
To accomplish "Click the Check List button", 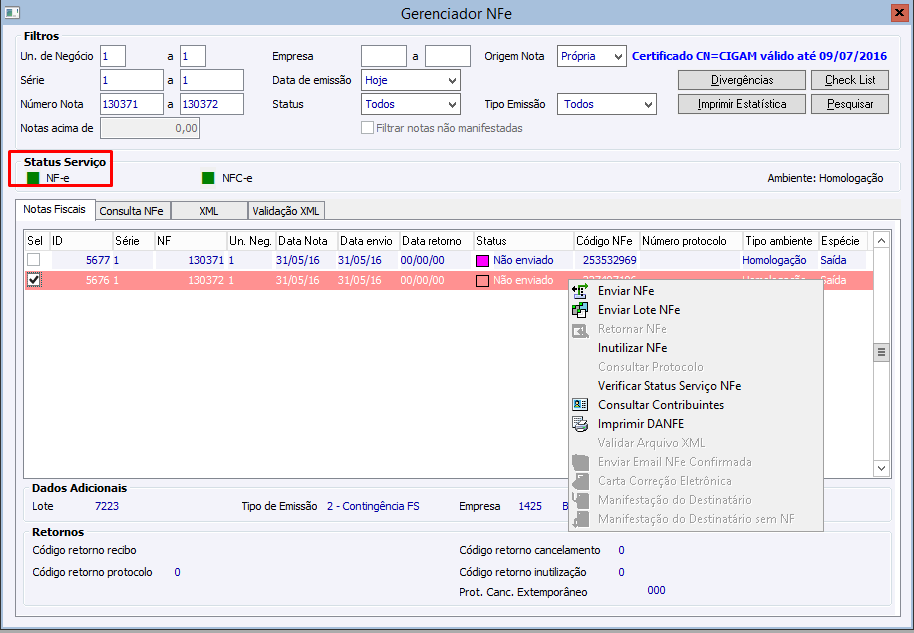I will click(850, 80).
